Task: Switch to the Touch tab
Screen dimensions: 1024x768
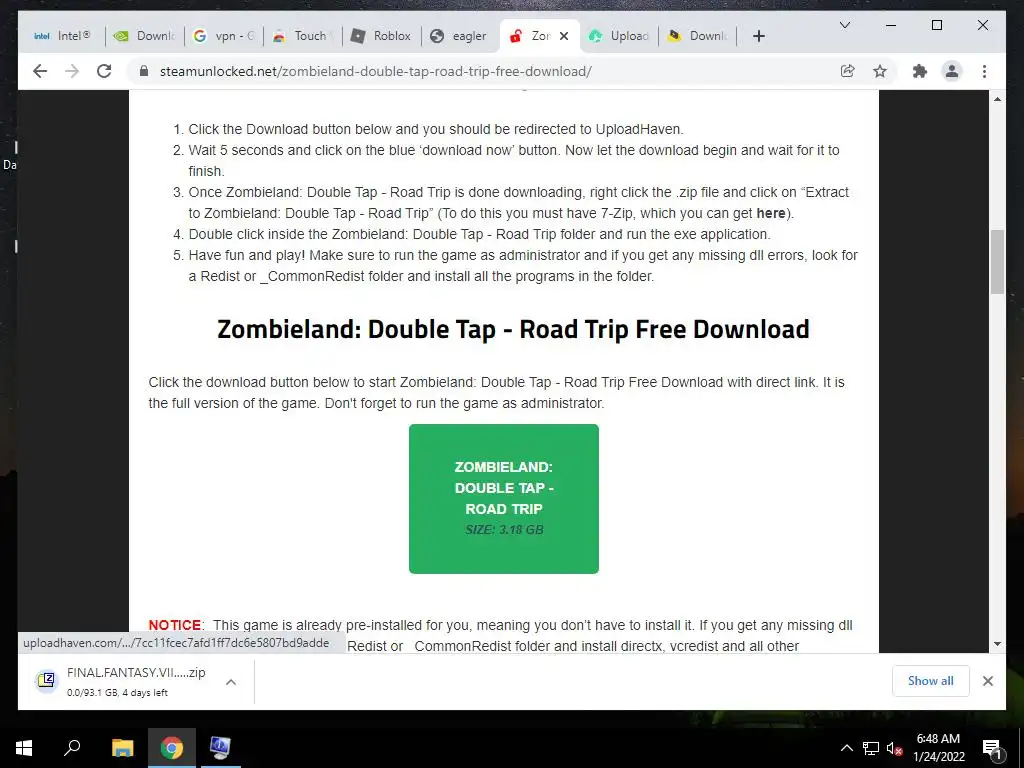Action: tap(303, 36)
